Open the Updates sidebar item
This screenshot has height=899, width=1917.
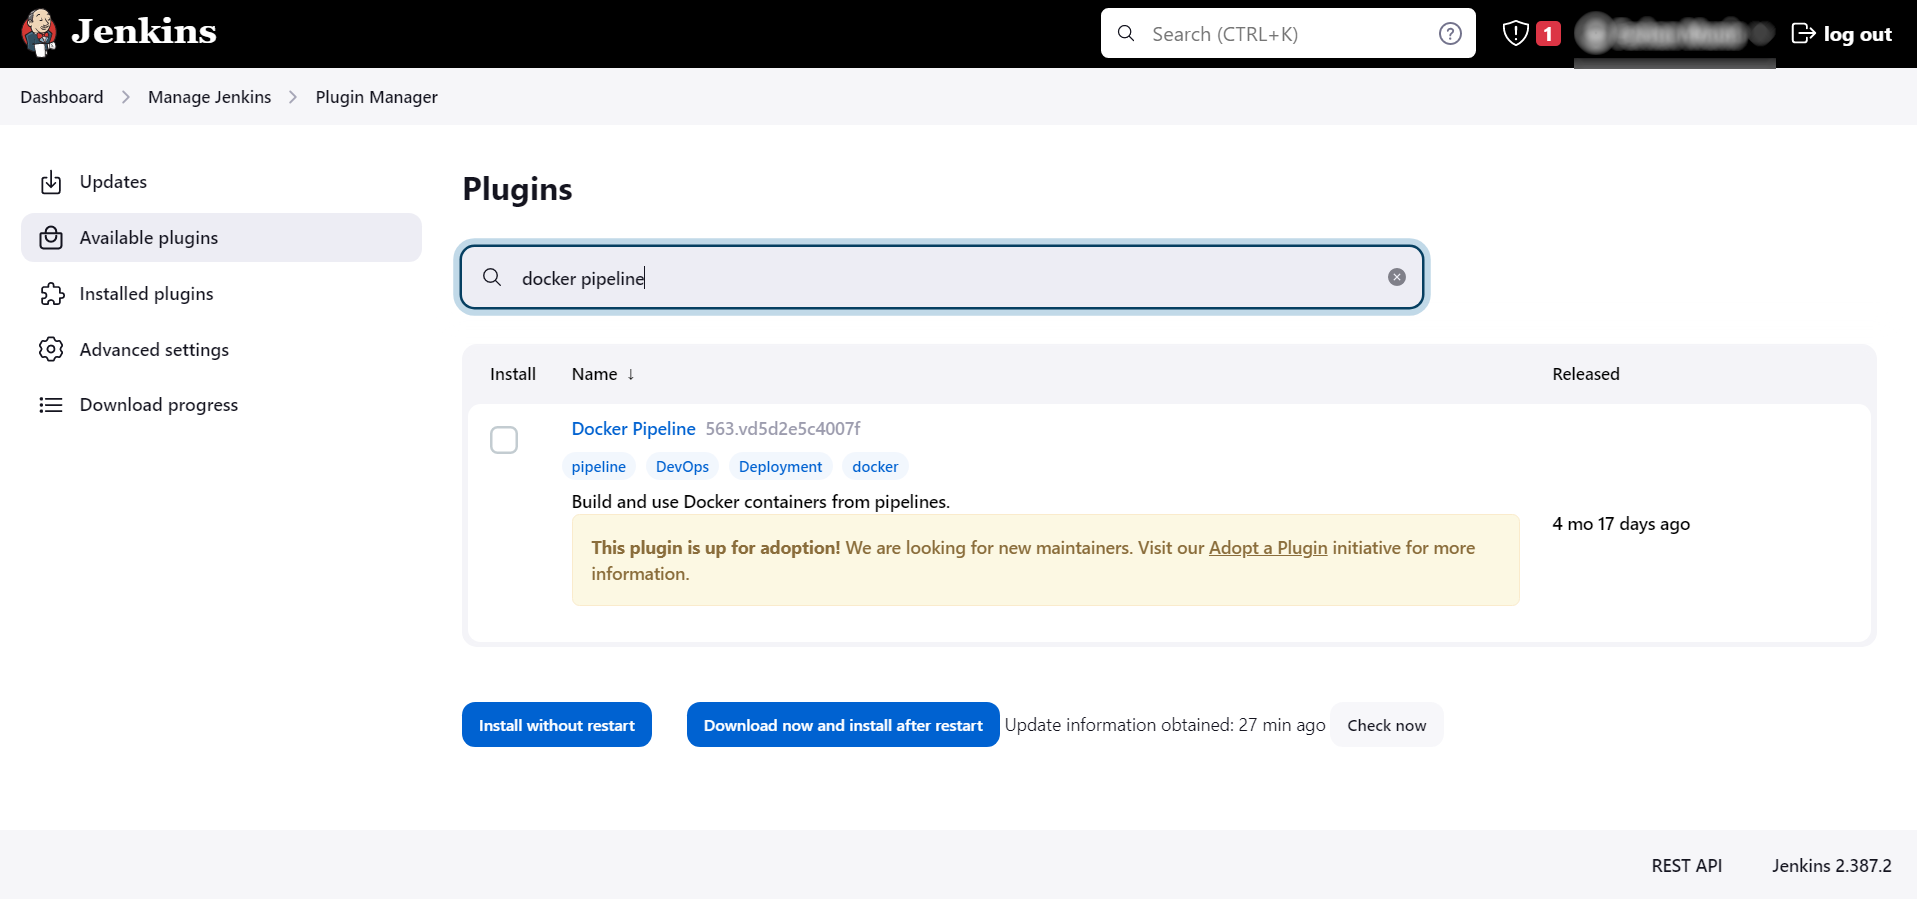tap(221, 182)
